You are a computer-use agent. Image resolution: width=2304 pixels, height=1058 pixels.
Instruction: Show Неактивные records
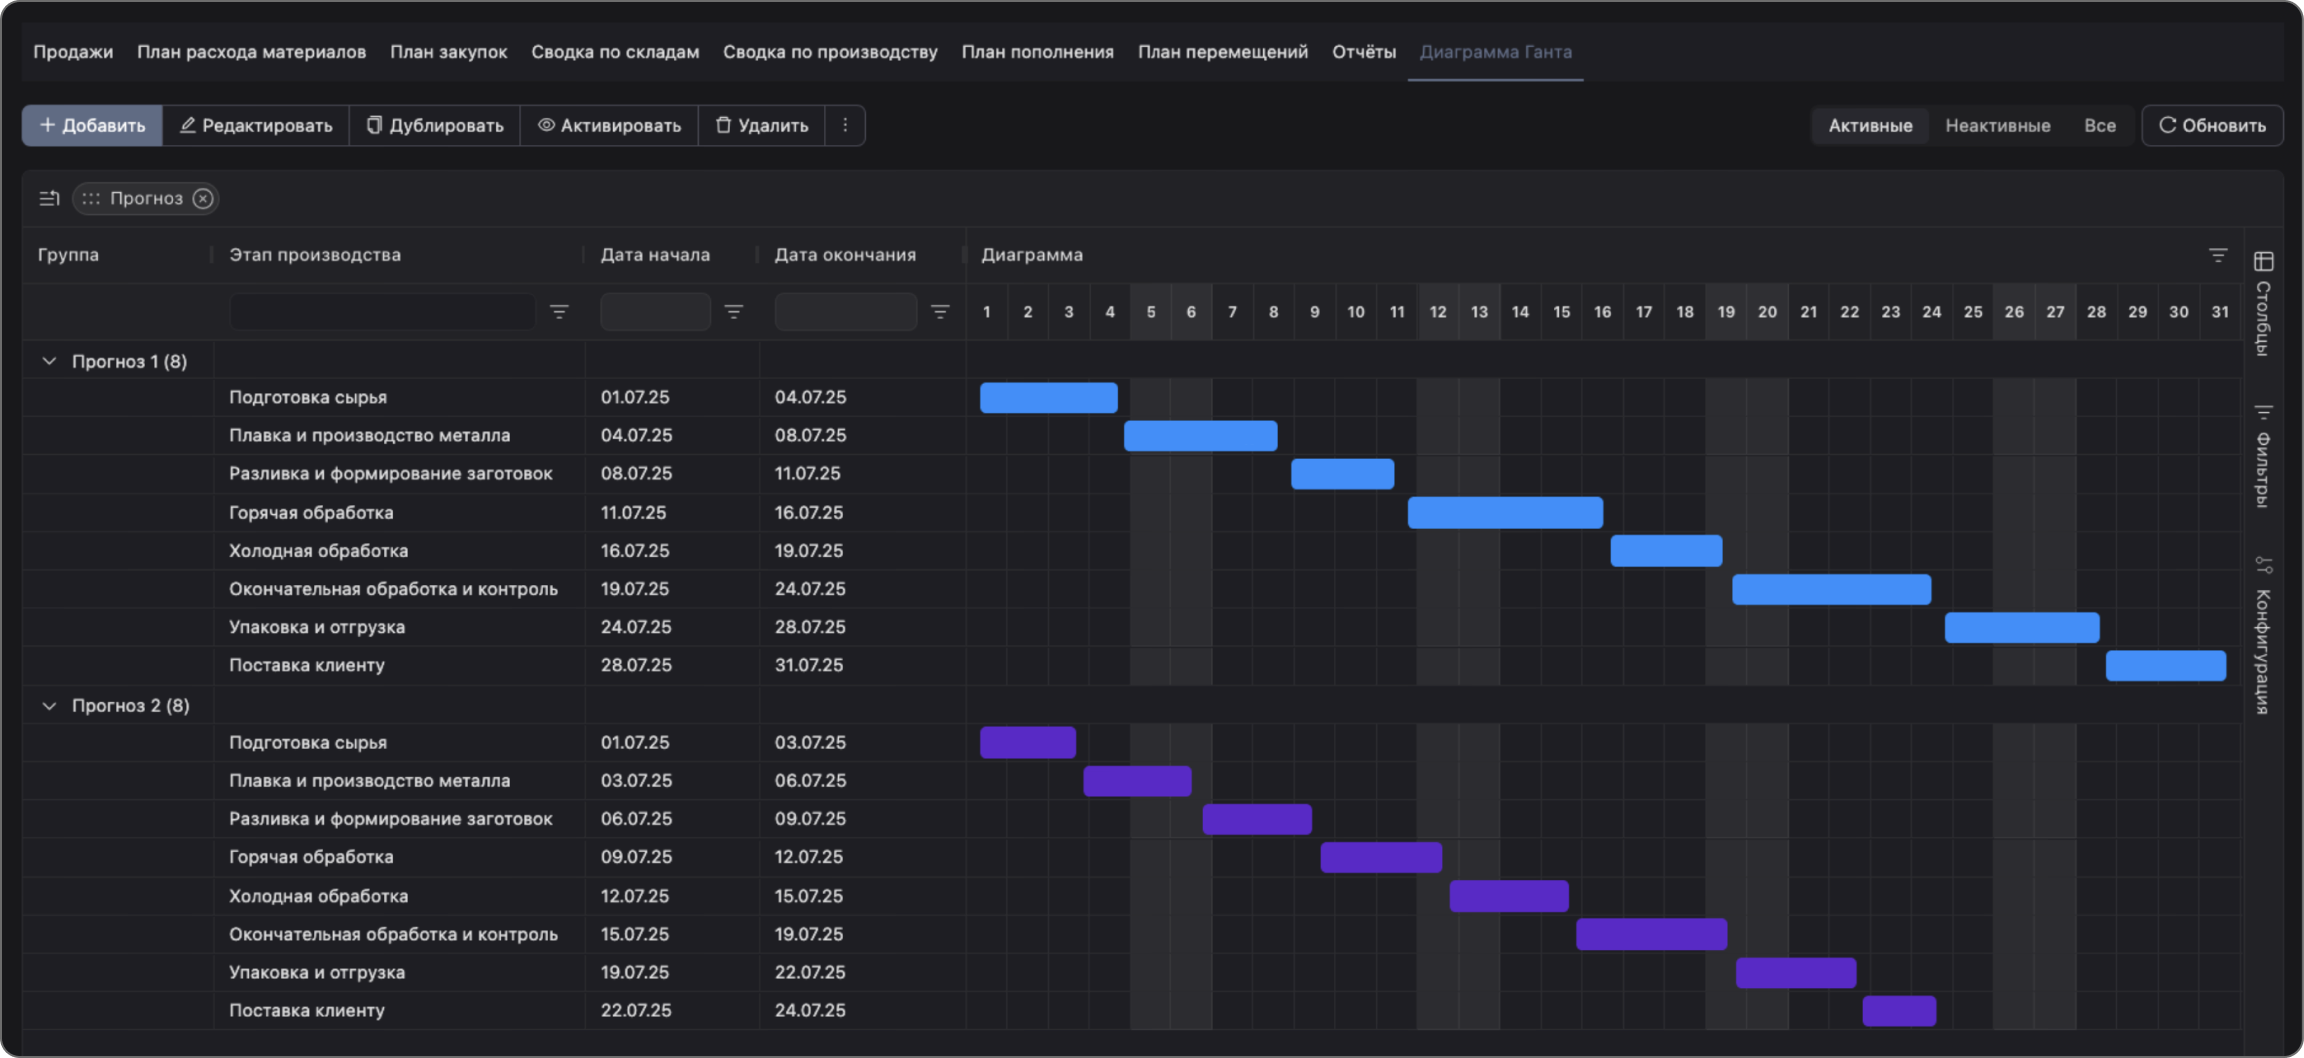1997,125
